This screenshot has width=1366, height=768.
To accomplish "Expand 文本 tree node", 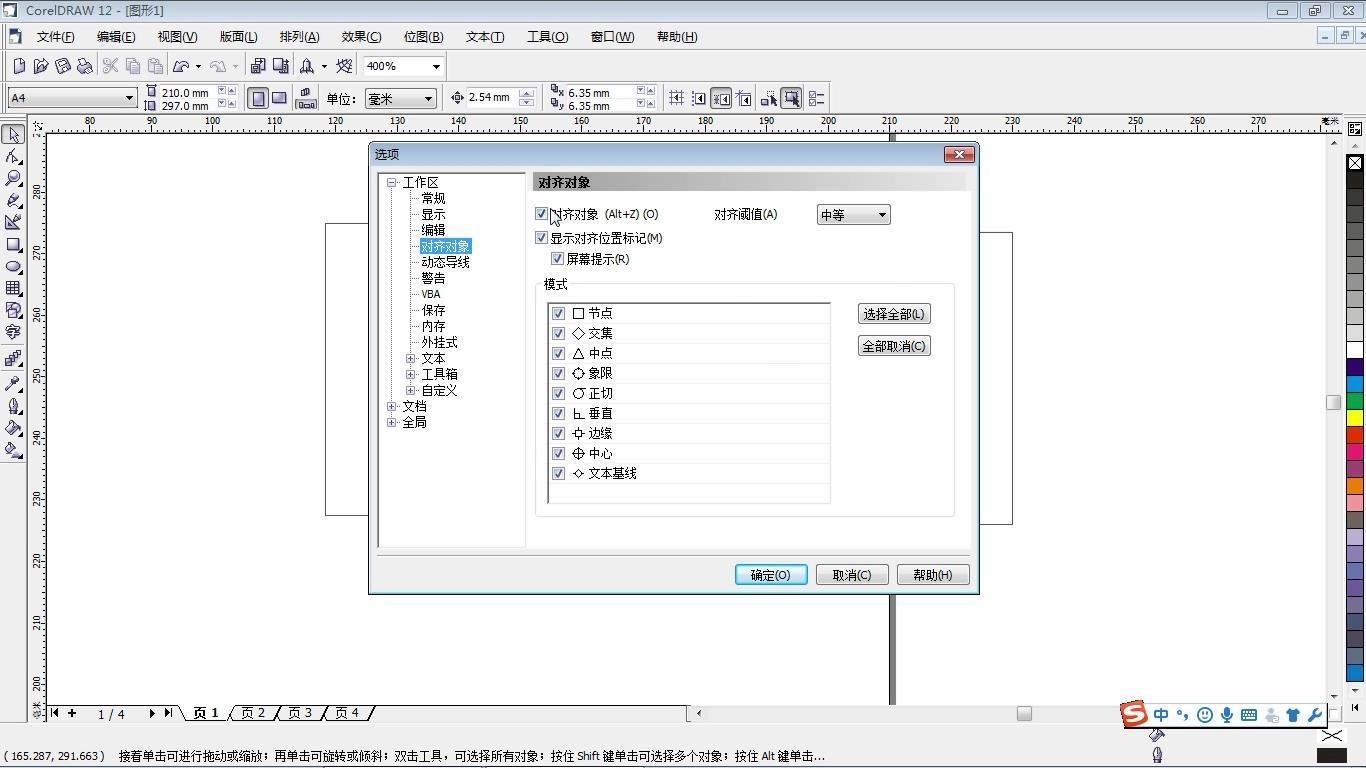I will point(411,358).
